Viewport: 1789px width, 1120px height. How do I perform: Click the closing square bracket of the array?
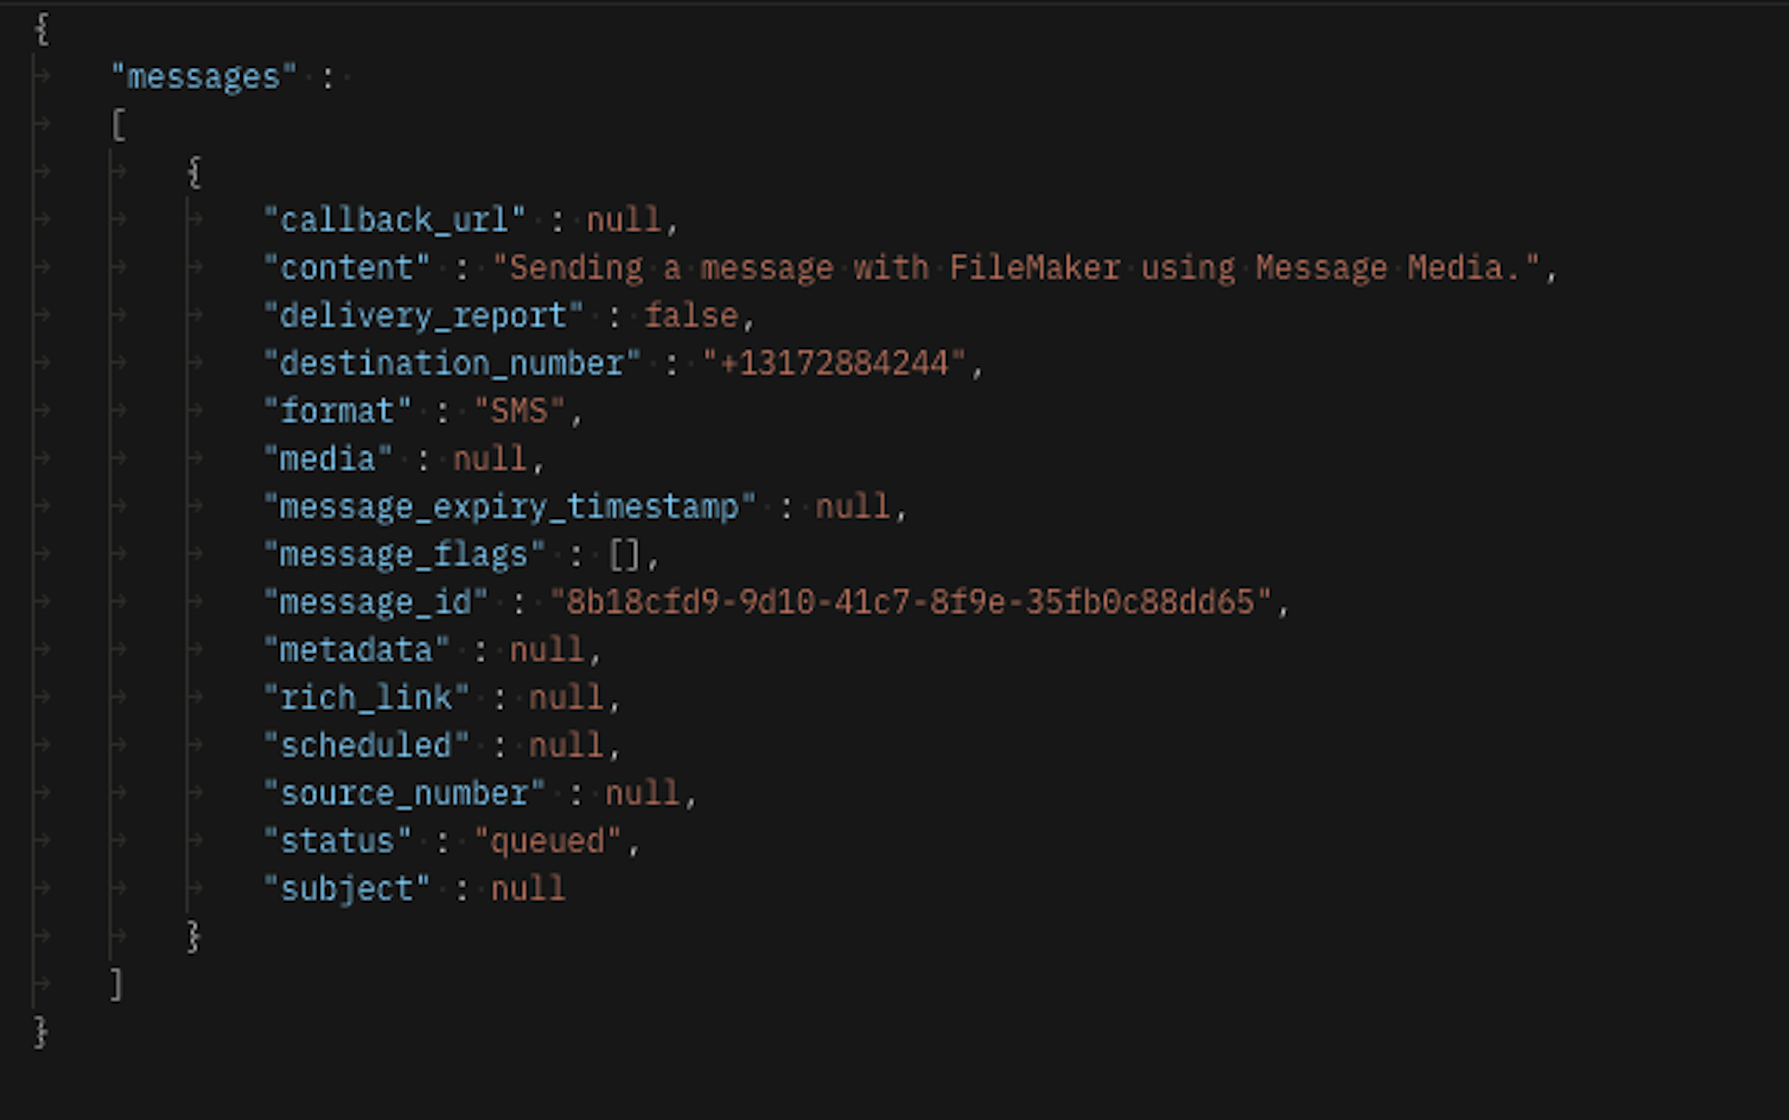117,985
